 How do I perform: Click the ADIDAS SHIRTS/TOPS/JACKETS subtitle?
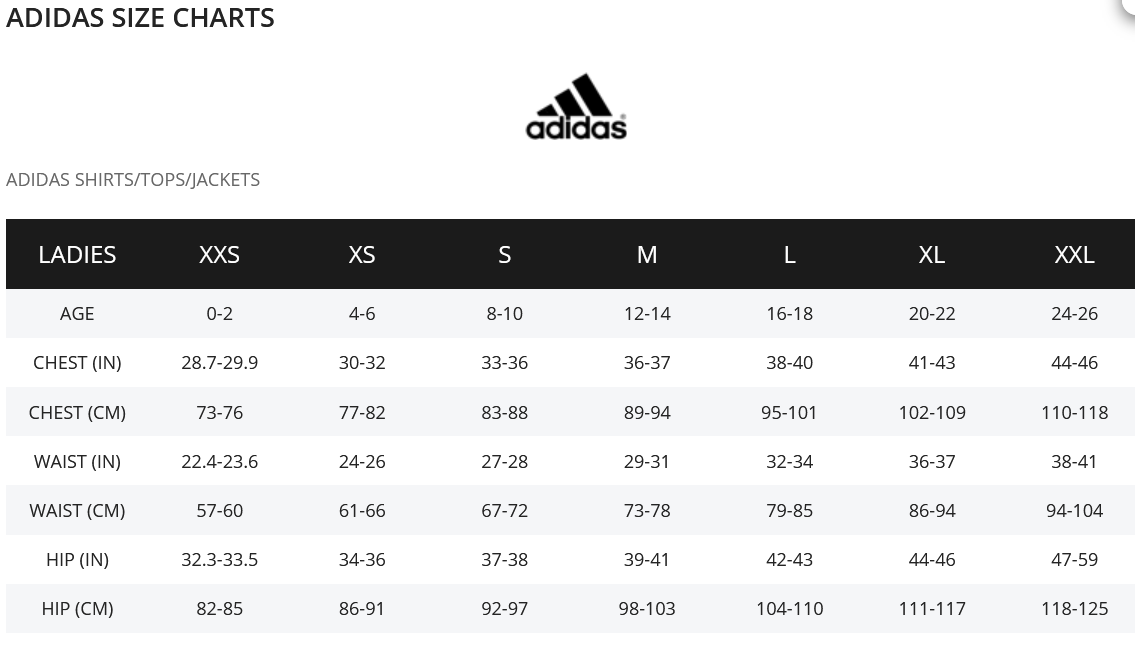133,180
